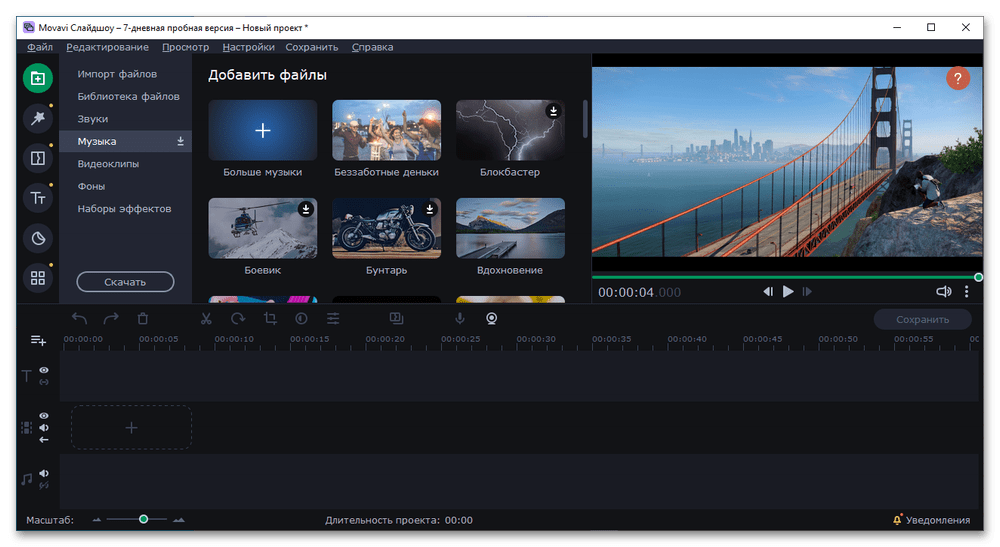Select the Filters magic wand icon
Screen dimensions: 1000x547
38,118
